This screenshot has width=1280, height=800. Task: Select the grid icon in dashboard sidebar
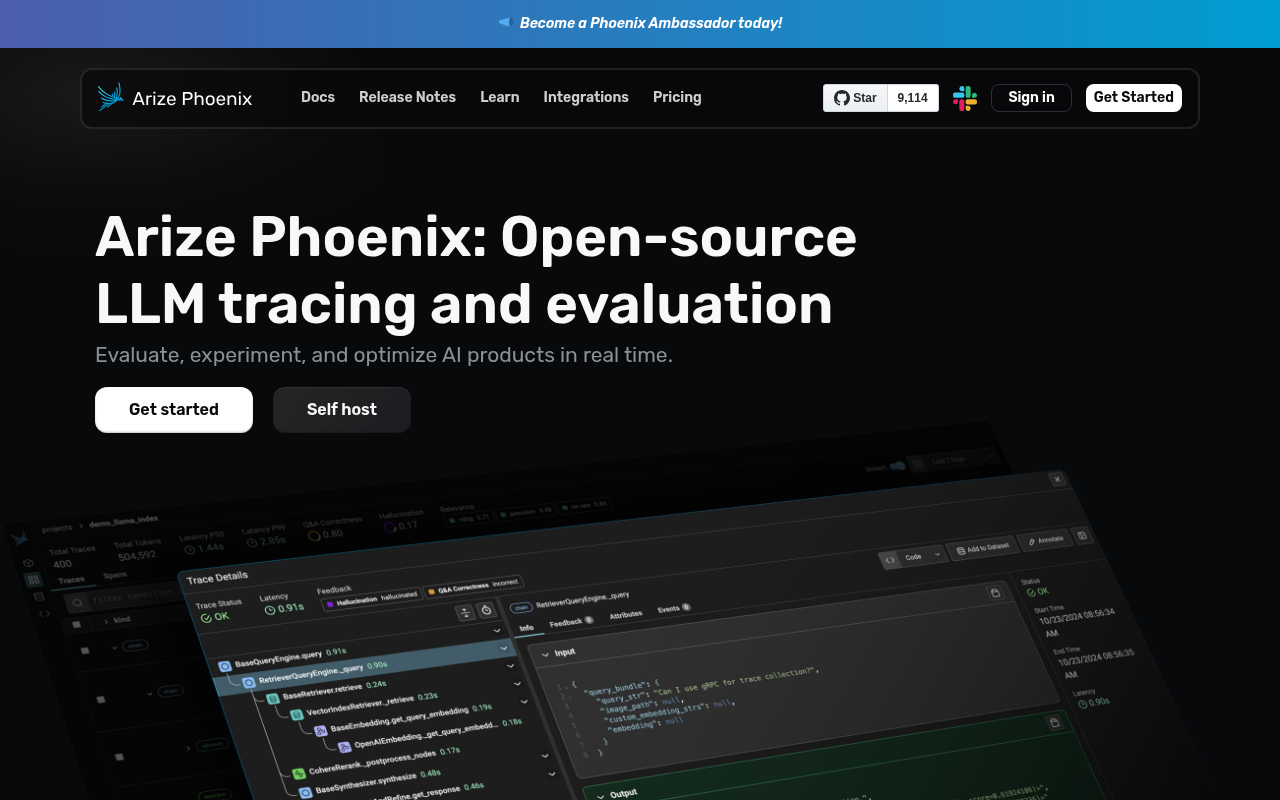click(x=33, y=580)
